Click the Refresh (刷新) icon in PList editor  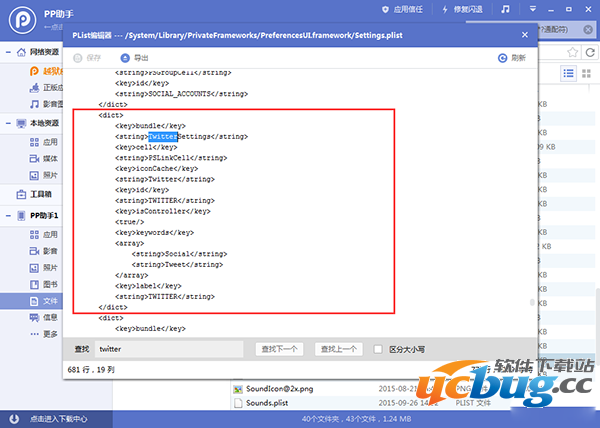502,58
